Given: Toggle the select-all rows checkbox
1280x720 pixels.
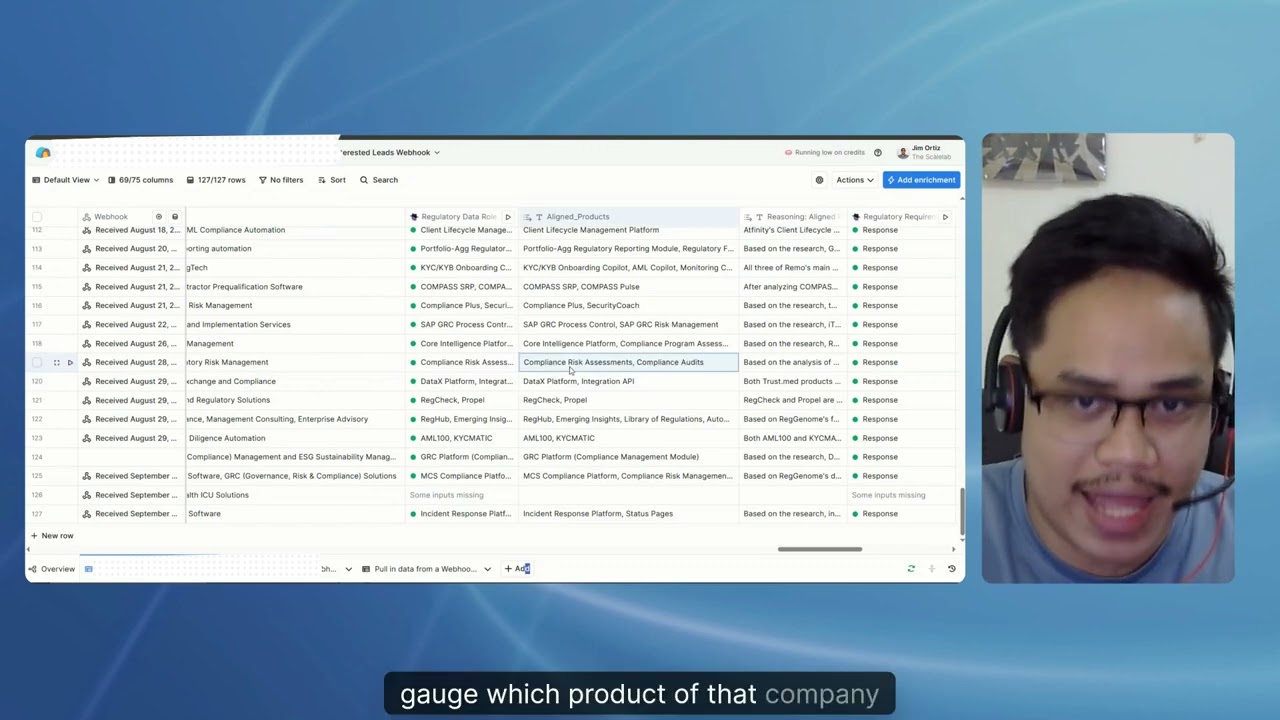Looking at the screenshot, I should coord(37,217).
